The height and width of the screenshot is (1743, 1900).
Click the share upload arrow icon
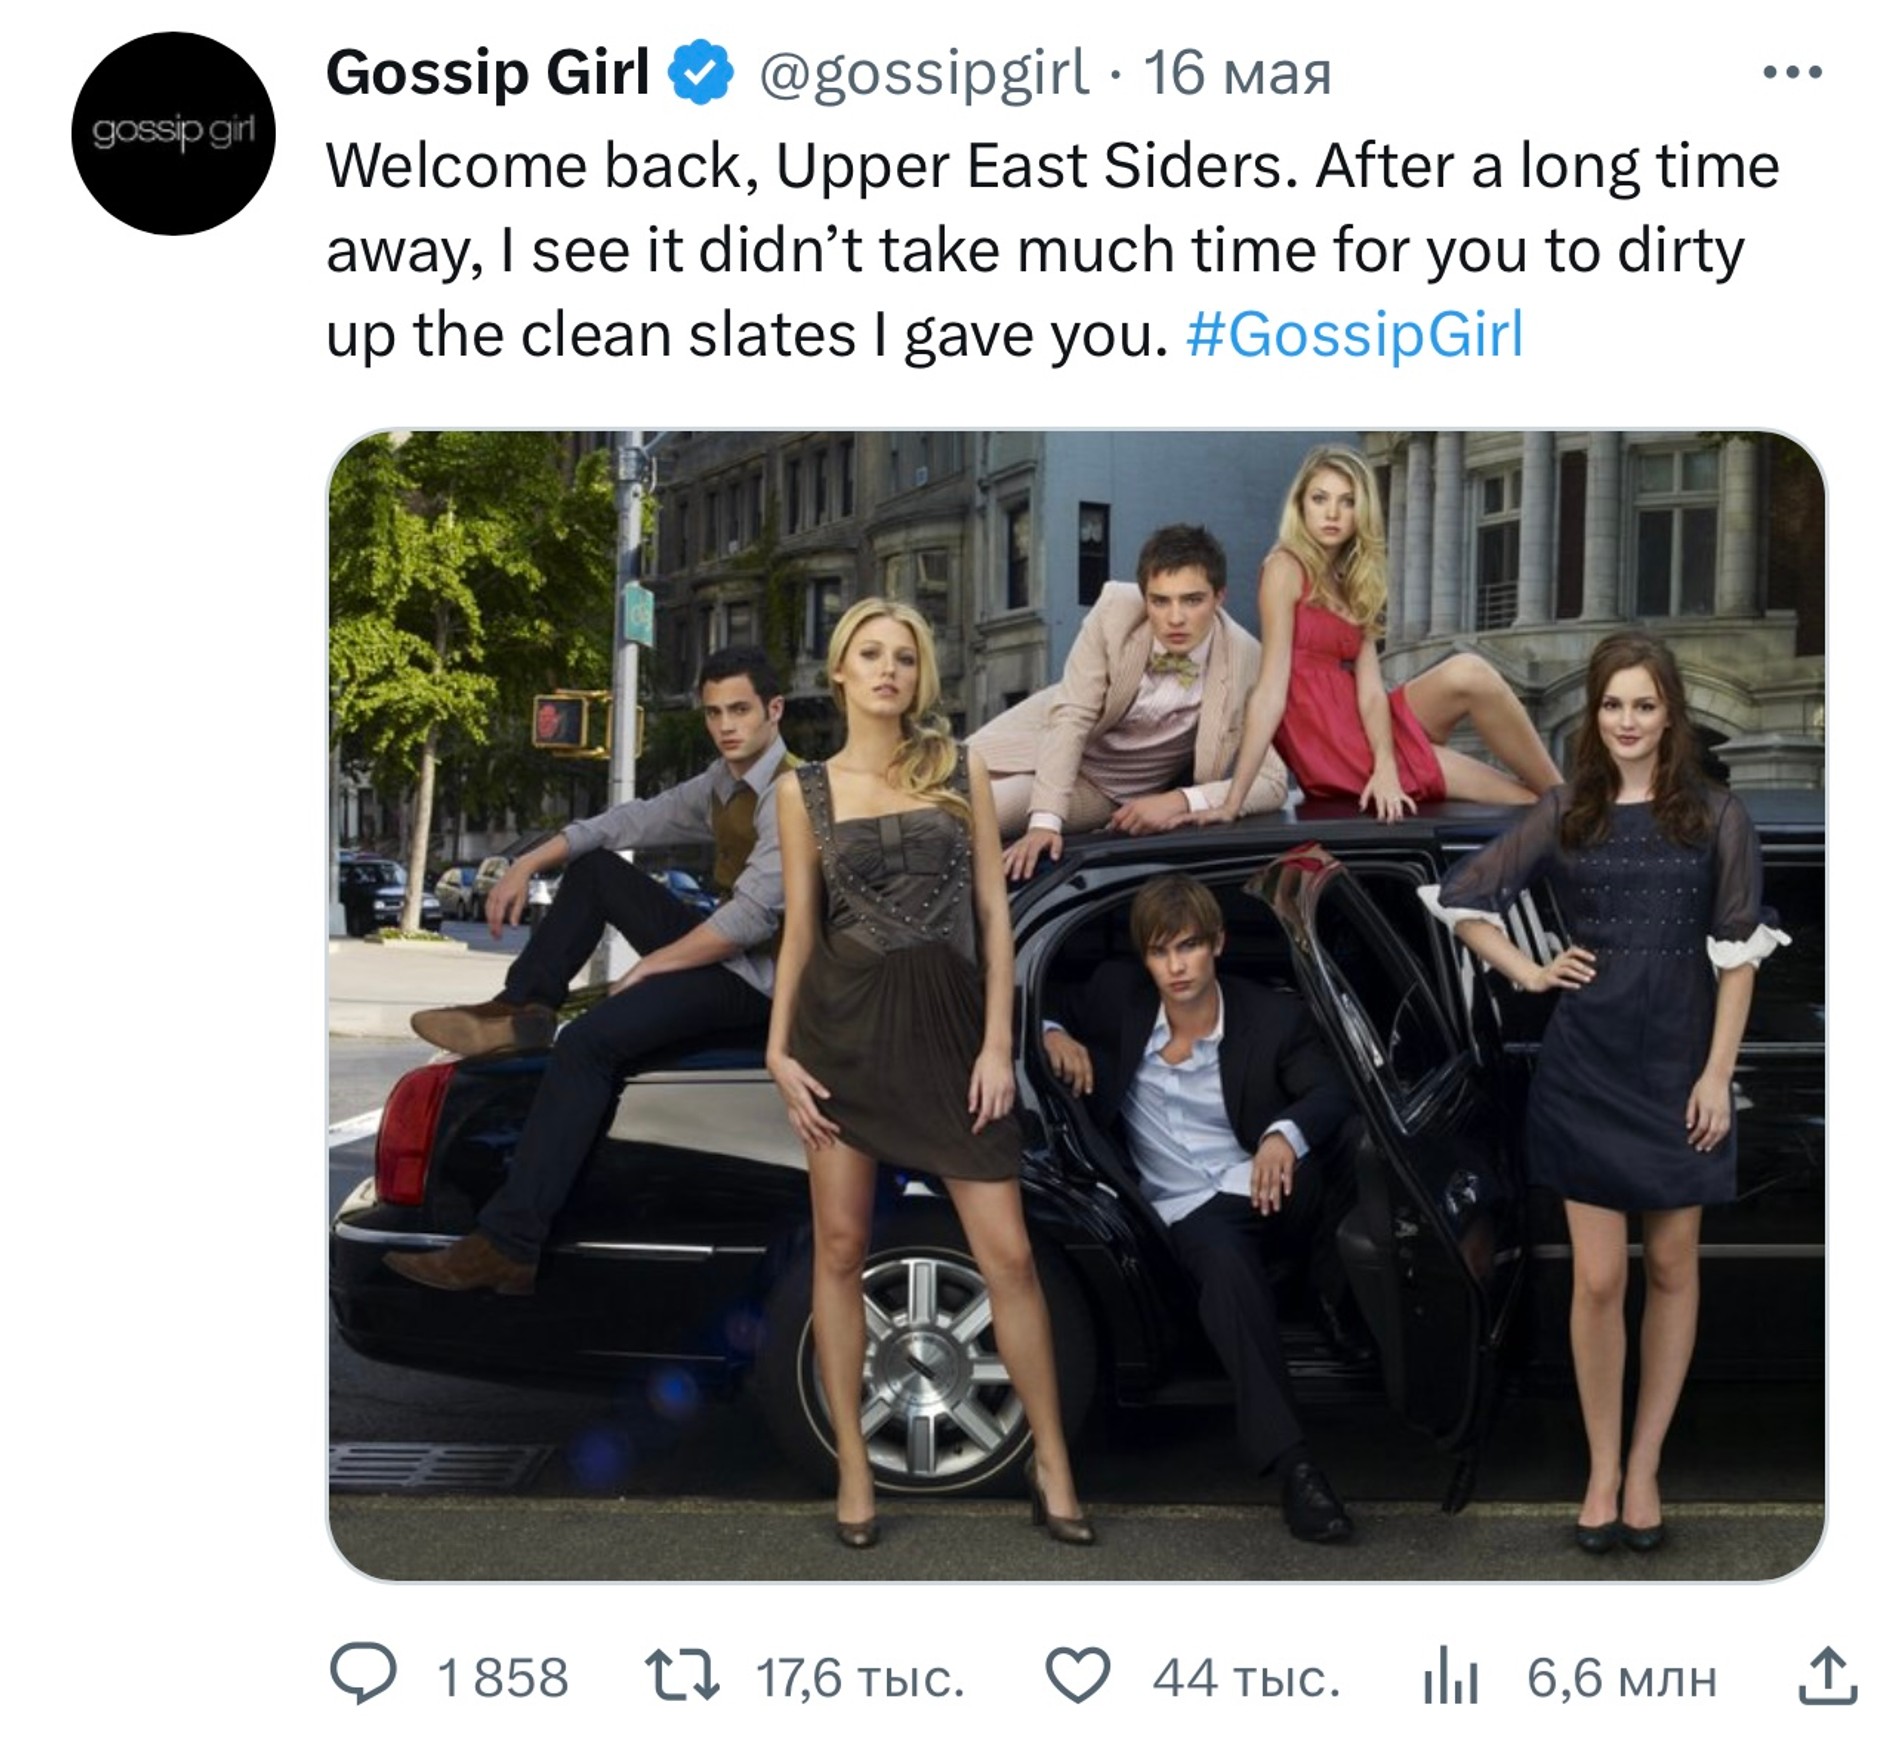[1827, 1675]
